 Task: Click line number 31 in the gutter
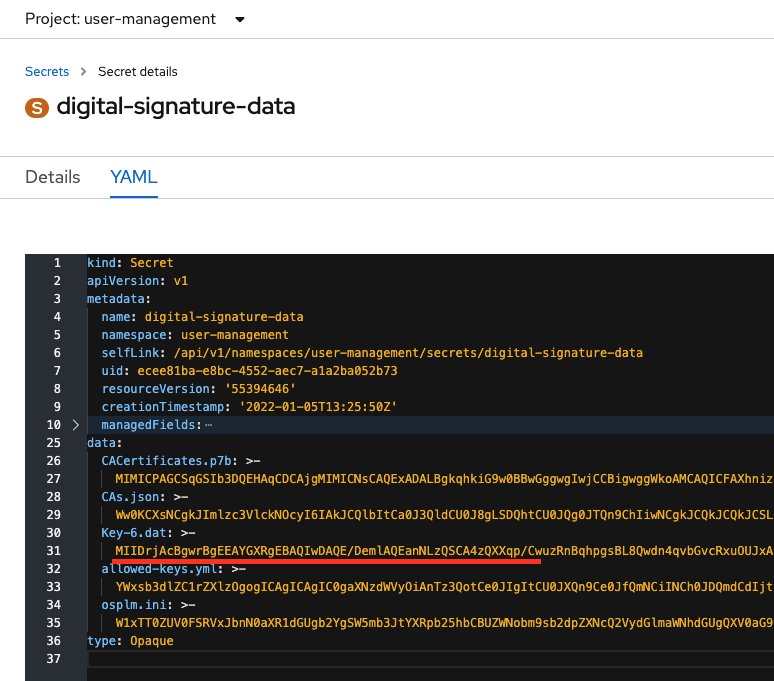pos(53,551)
